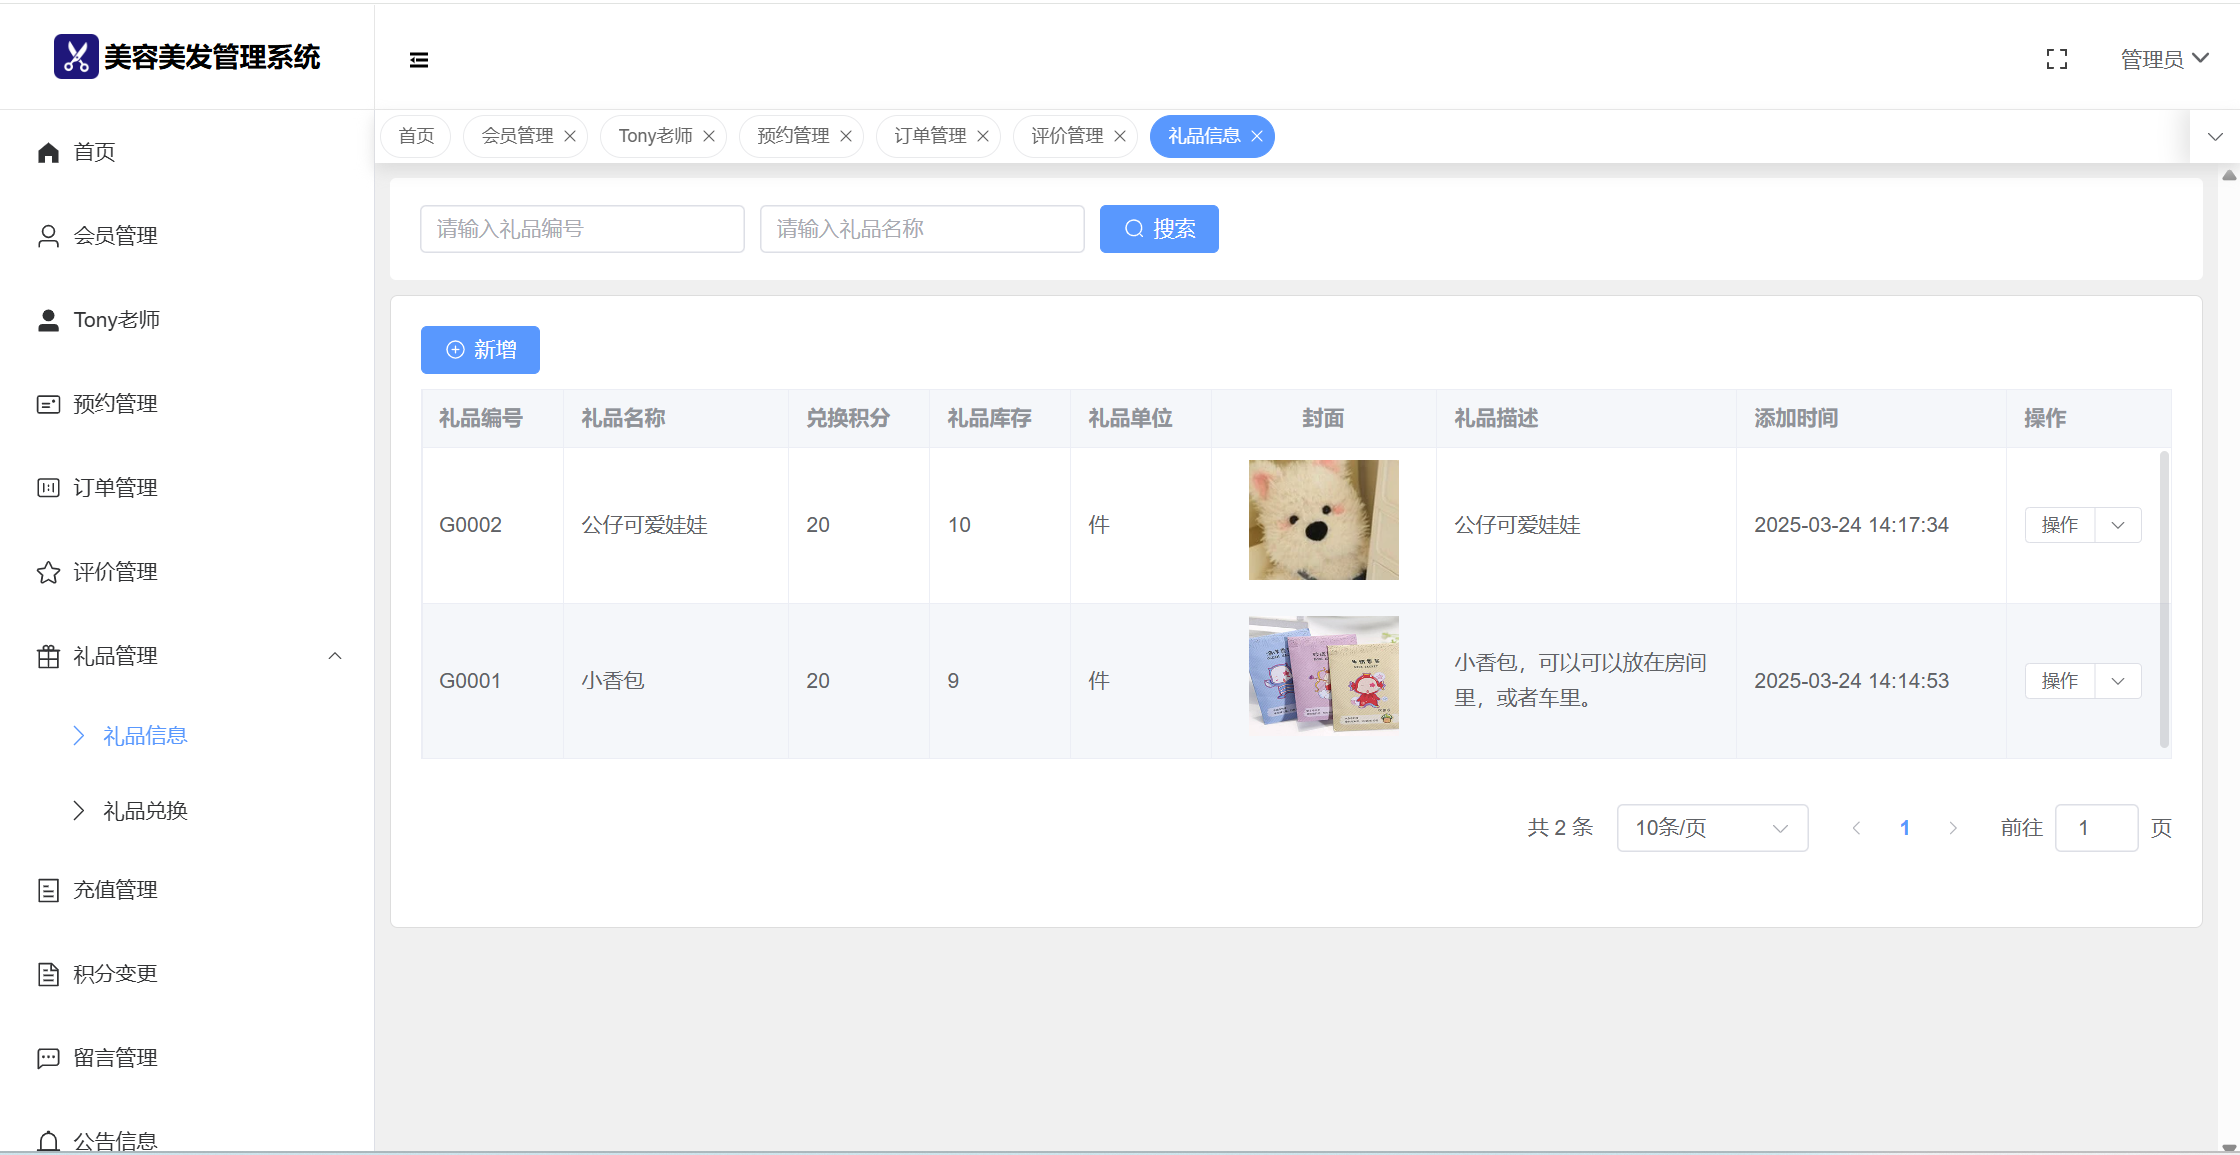
Task: Open 留言管理 from the sidebar
Action: (115, 1058)
